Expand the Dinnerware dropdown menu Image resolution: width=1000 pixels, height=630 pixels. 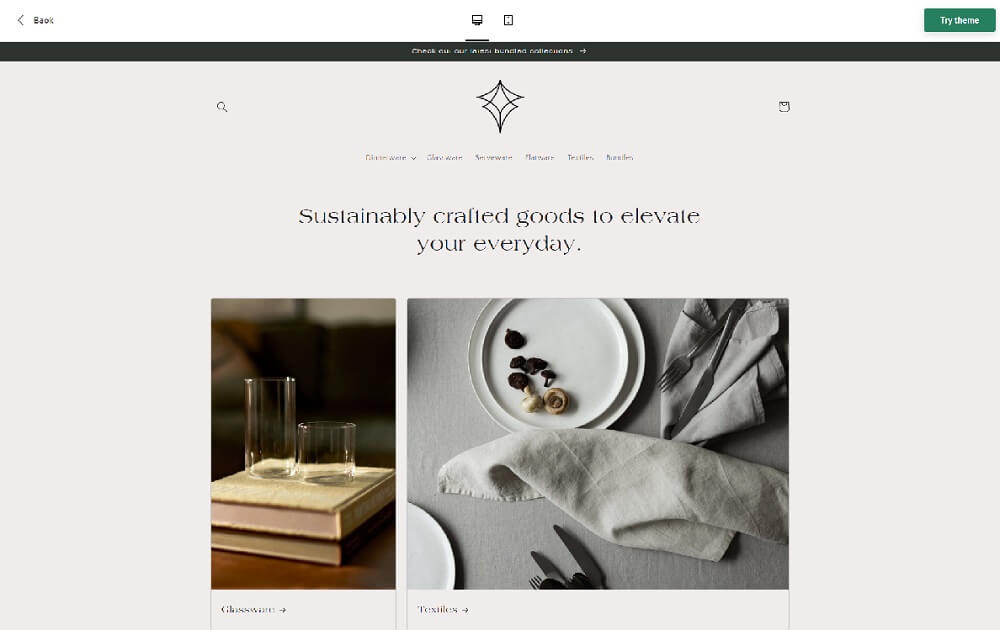[390, 158]
